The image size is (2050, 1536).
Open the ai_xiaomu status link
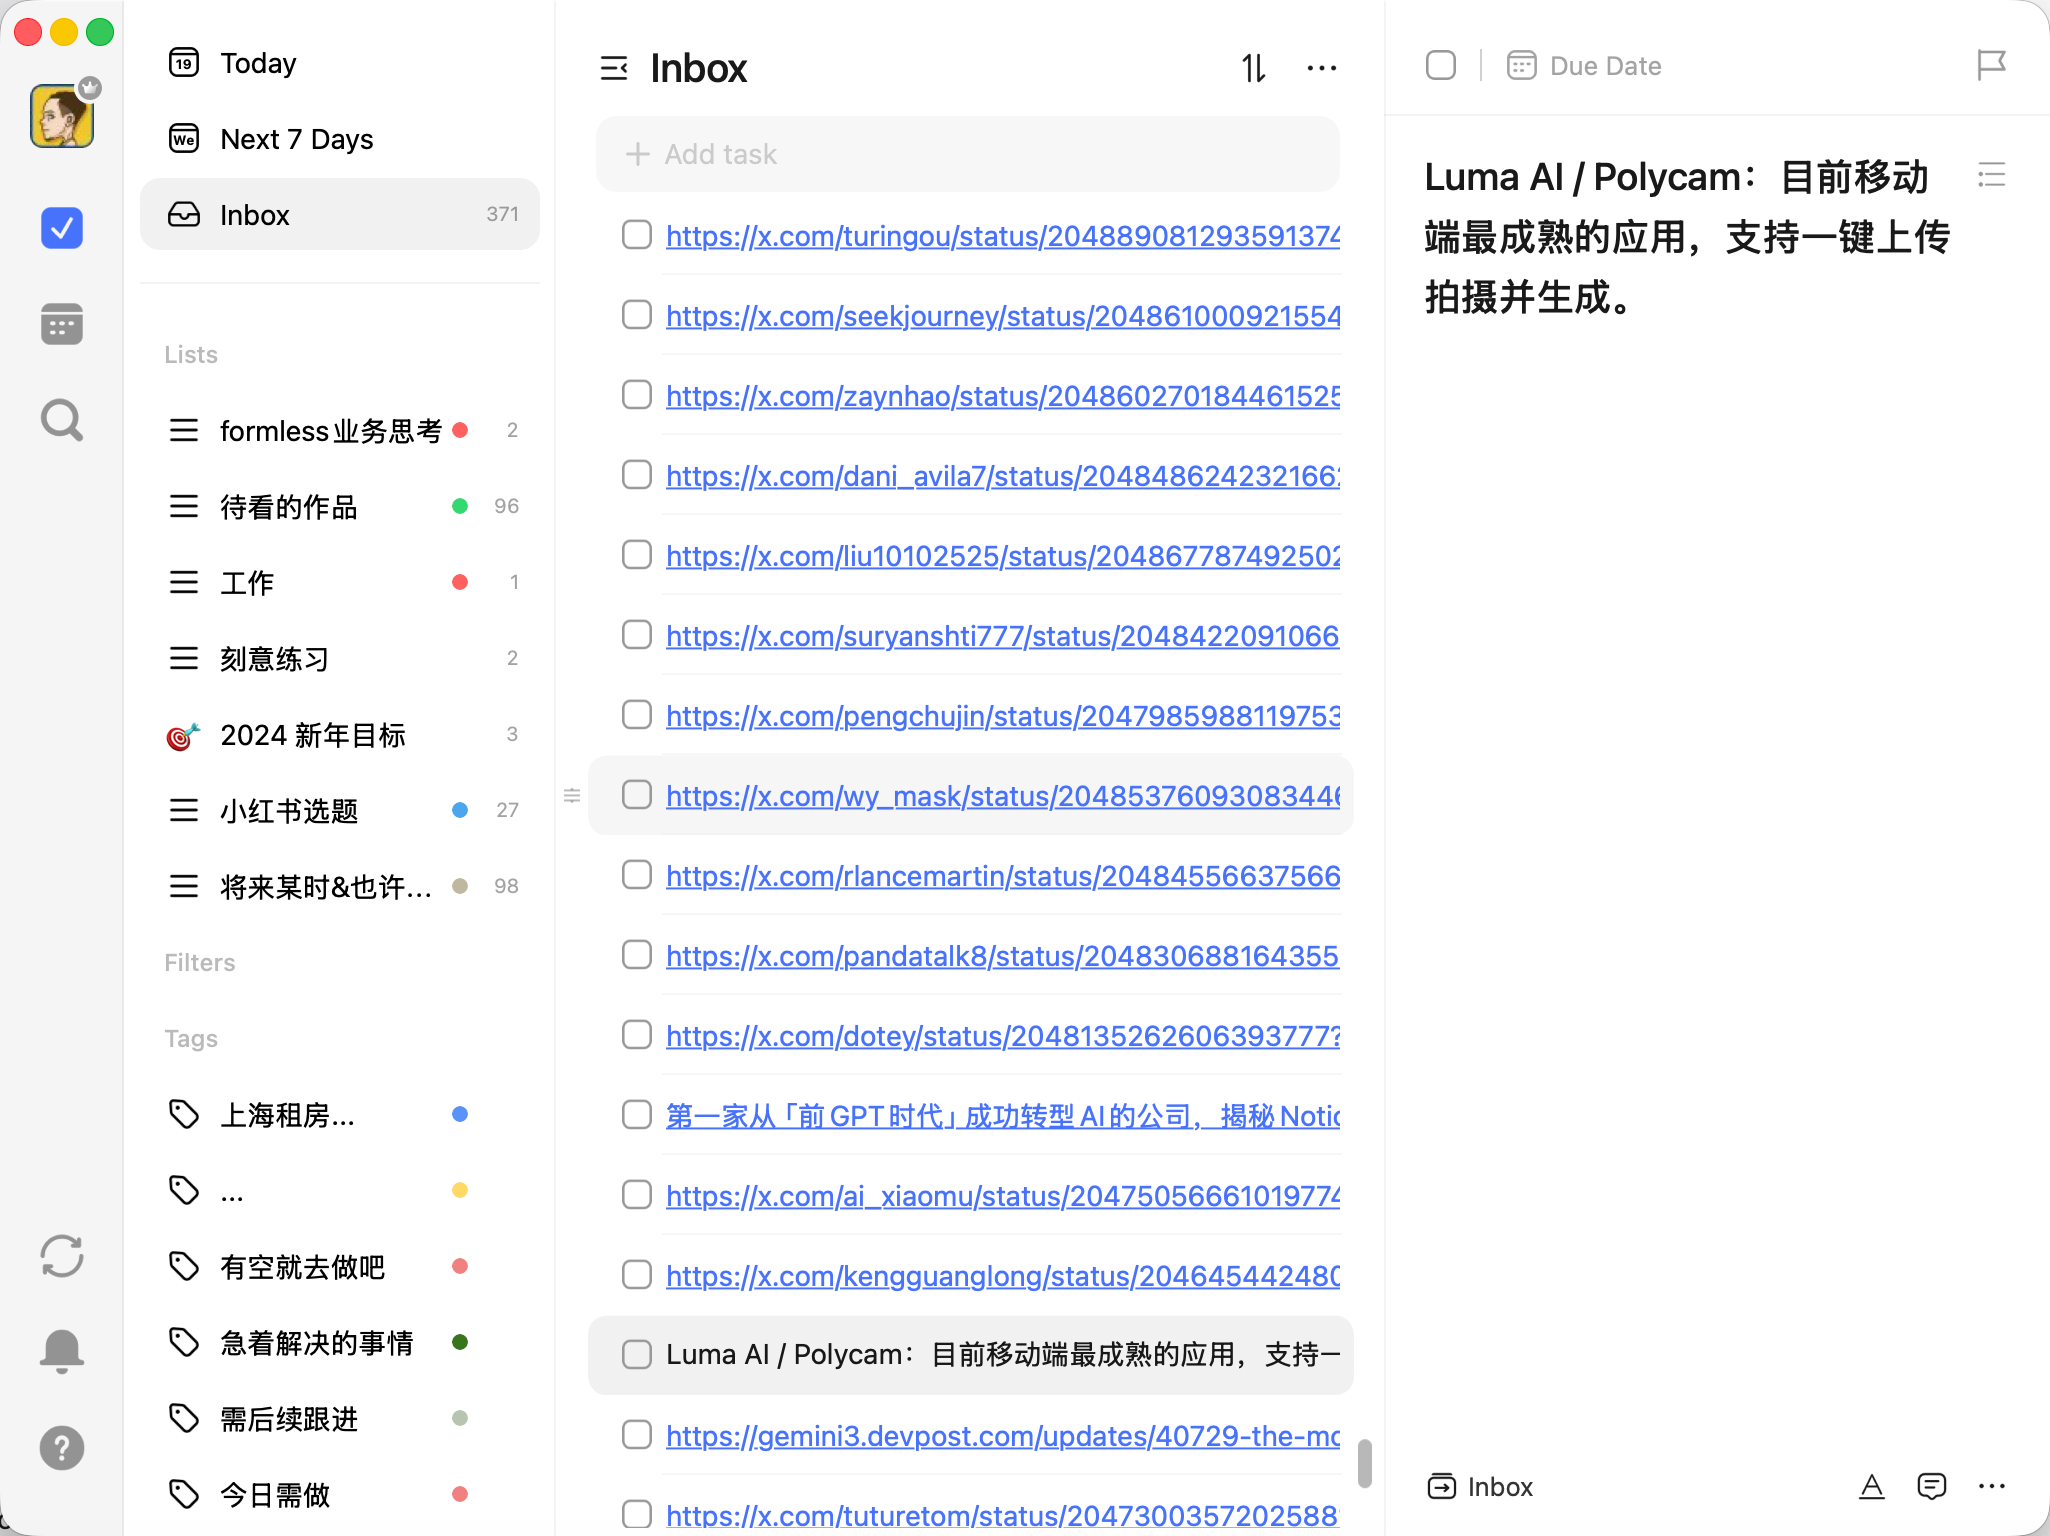click(x=1003, y=1196)
